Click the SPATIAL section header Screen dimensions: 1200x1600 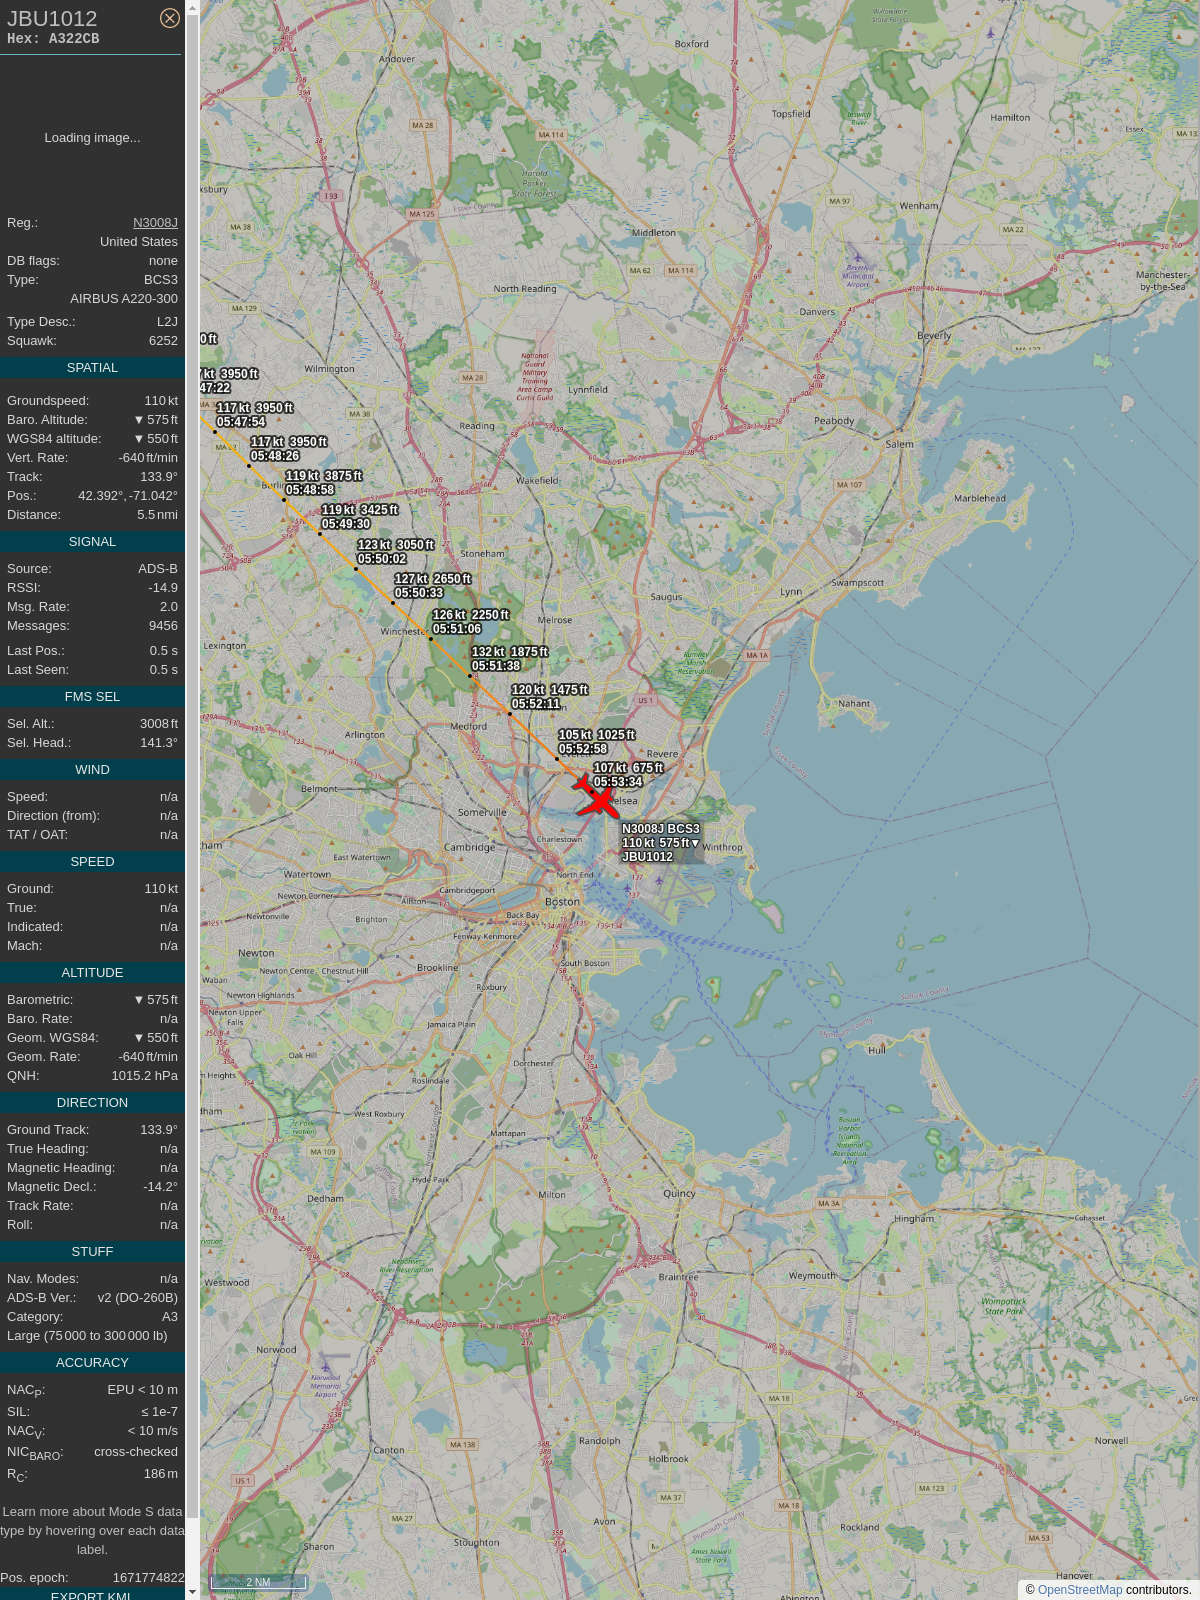(92, 368)
